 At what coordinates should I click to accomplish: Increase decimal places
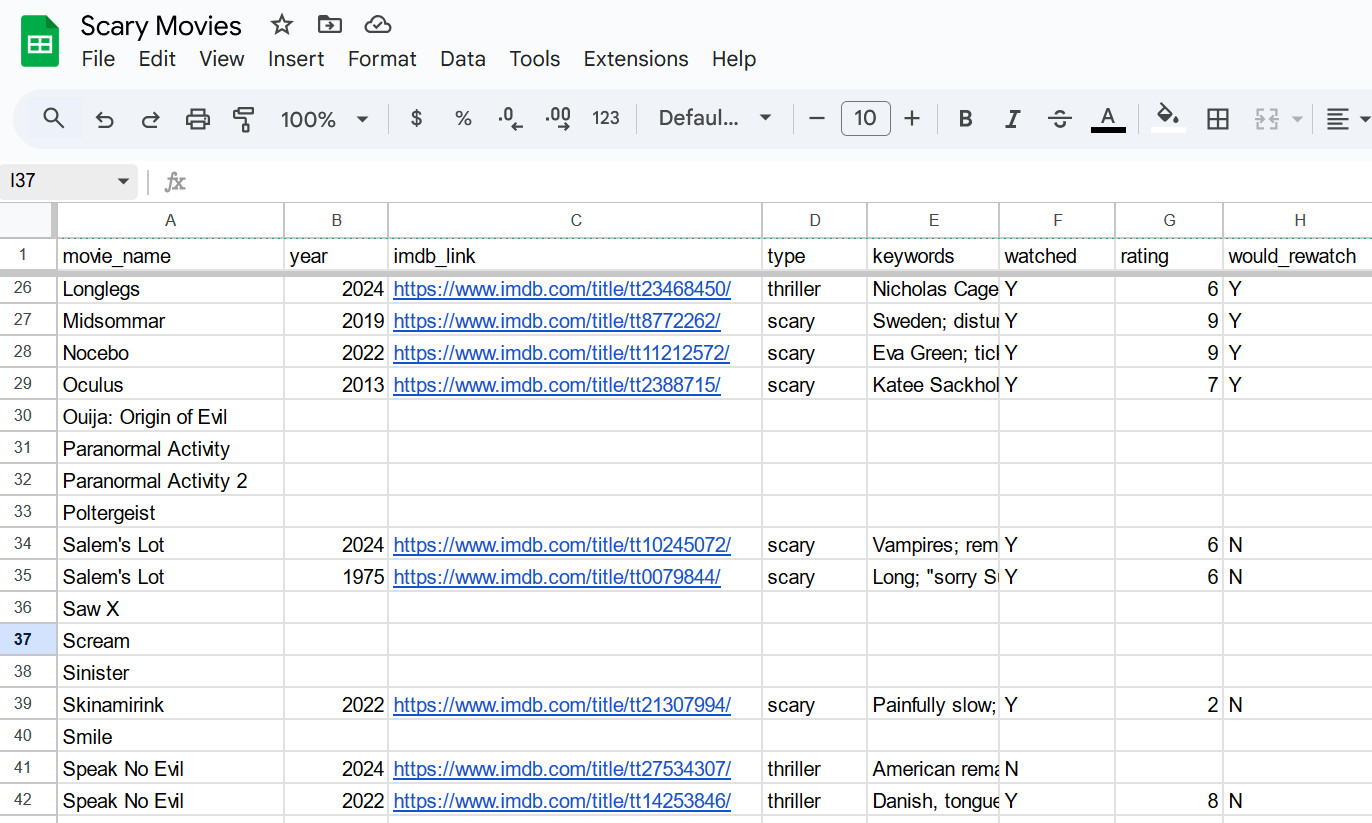pyautogui.click(x=558, y=119)
